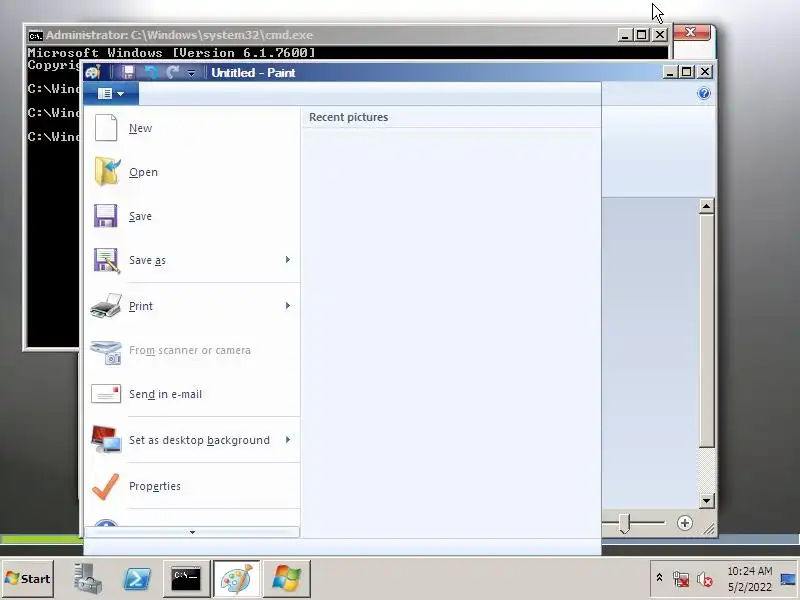Image resolution: width=800 pixels, height=600 pixels.
Task: Expand the Print submenu arrow
Action: (x=288, y=306)
